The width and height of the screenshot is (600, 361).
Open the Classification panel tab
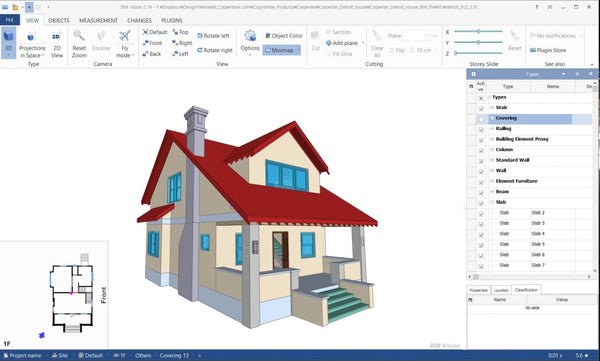pos(526,290)
